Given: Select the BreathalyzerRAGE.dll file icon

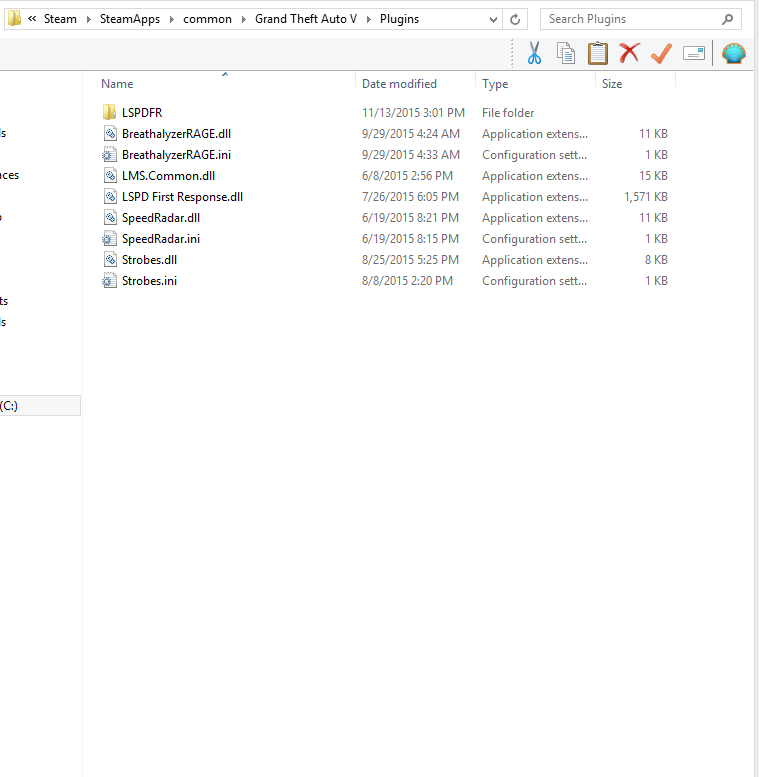Looking at the screenshot, I should (x=110, y=133).
